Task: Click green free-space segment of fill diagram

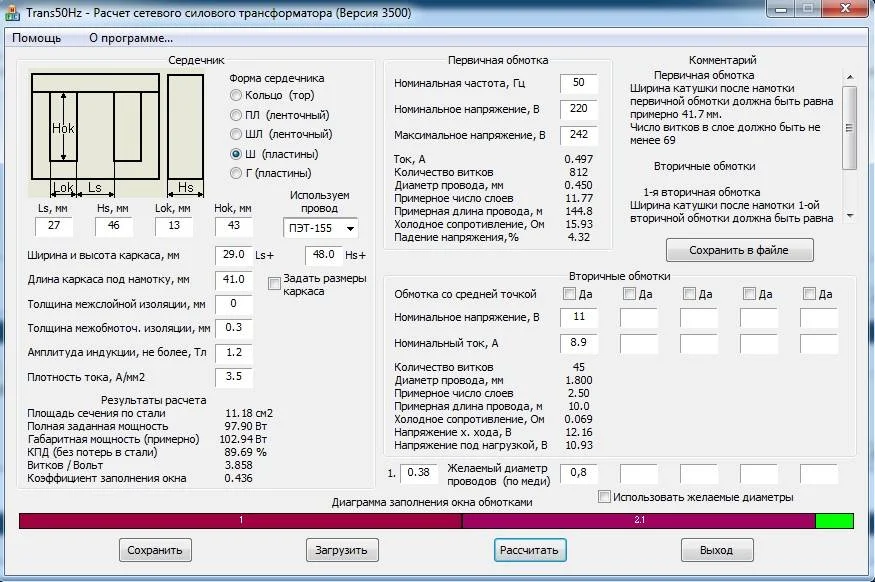Action: point(834,521)
